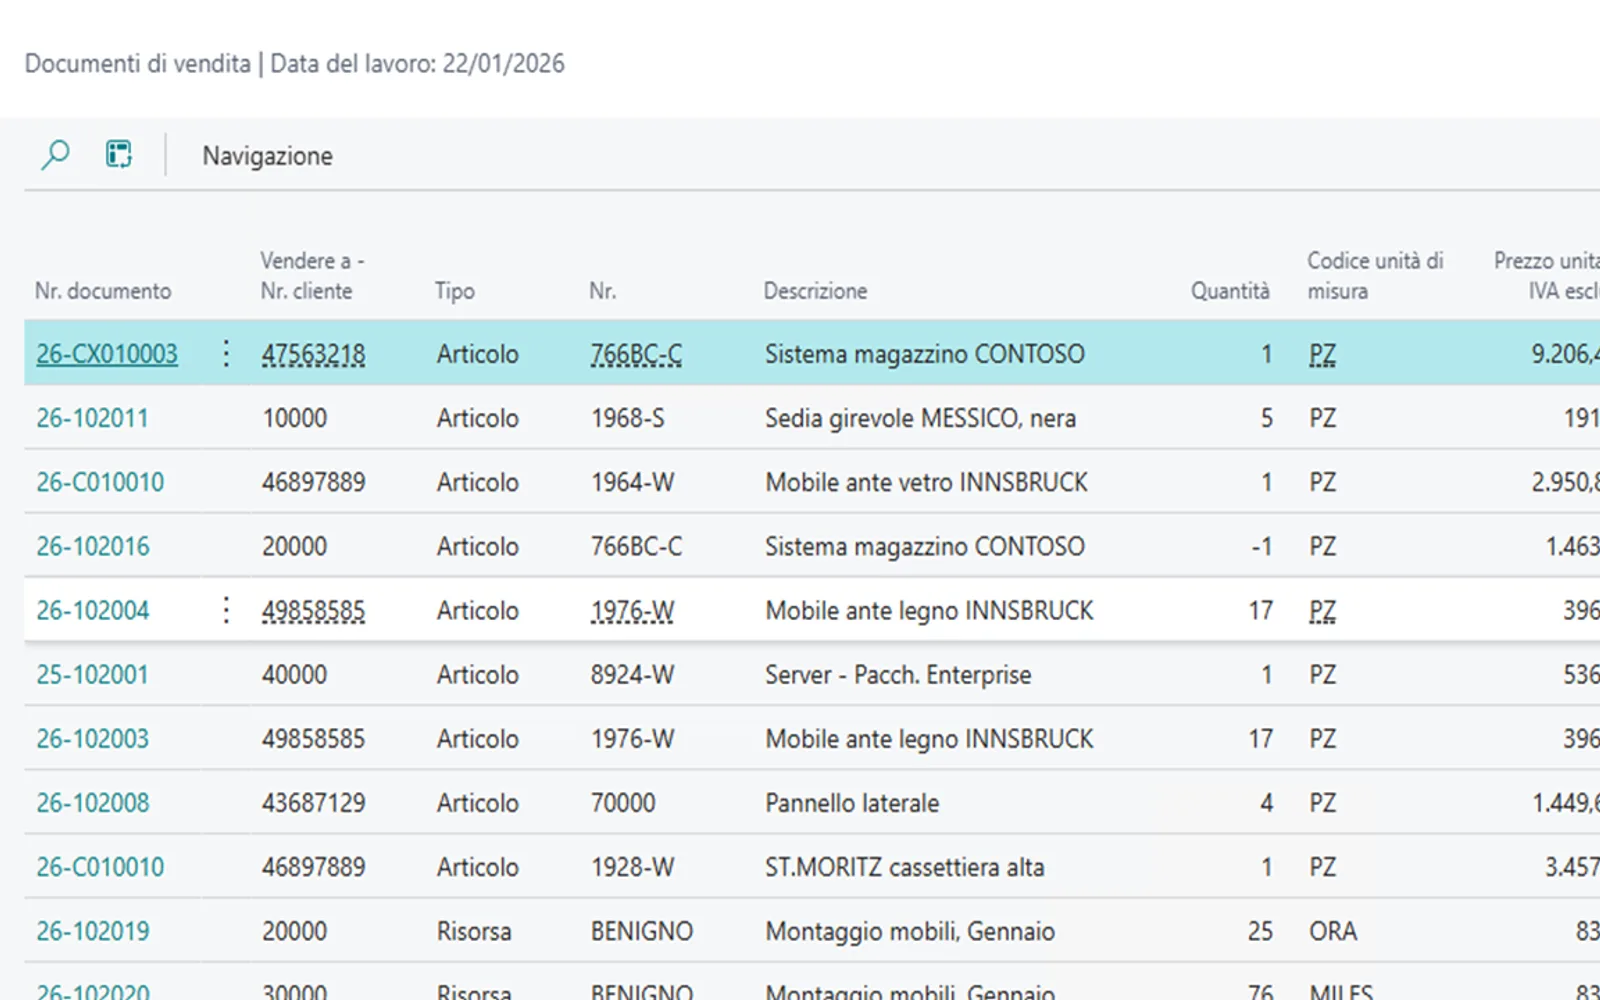Image resolution: width=1600 pixels, height=1000 pixels.
Task: Click the Vendere a - Nr. cliente header
Action: click(312, 276)
